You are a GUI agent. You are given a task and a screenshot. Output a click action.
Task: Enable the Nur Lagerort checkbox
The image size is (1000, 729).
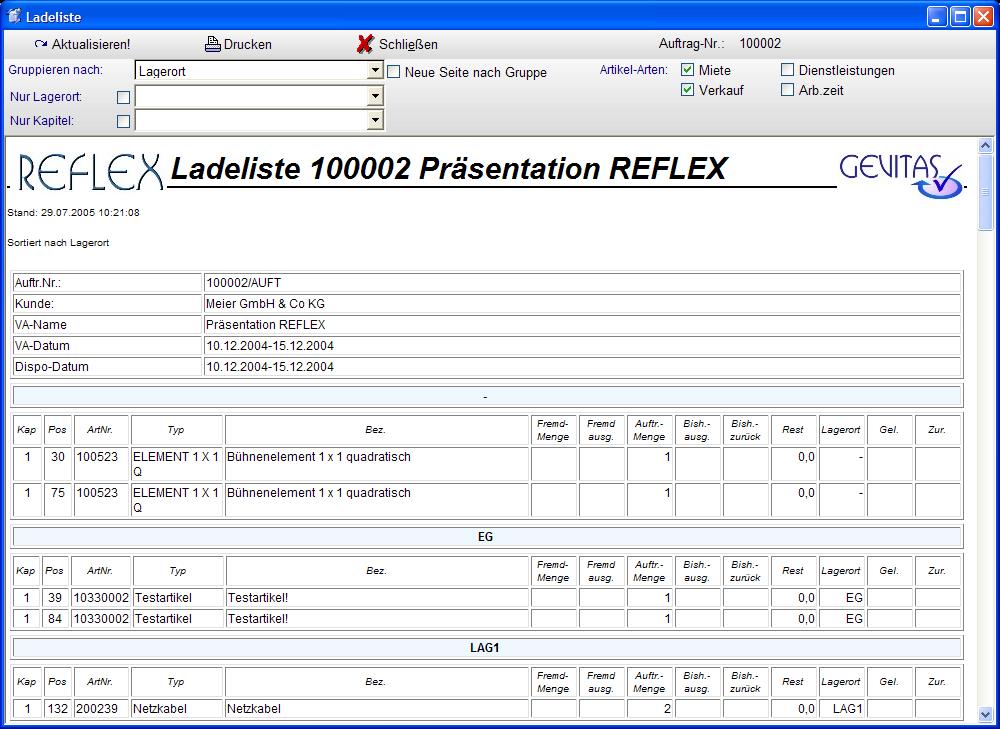[124, 98]
